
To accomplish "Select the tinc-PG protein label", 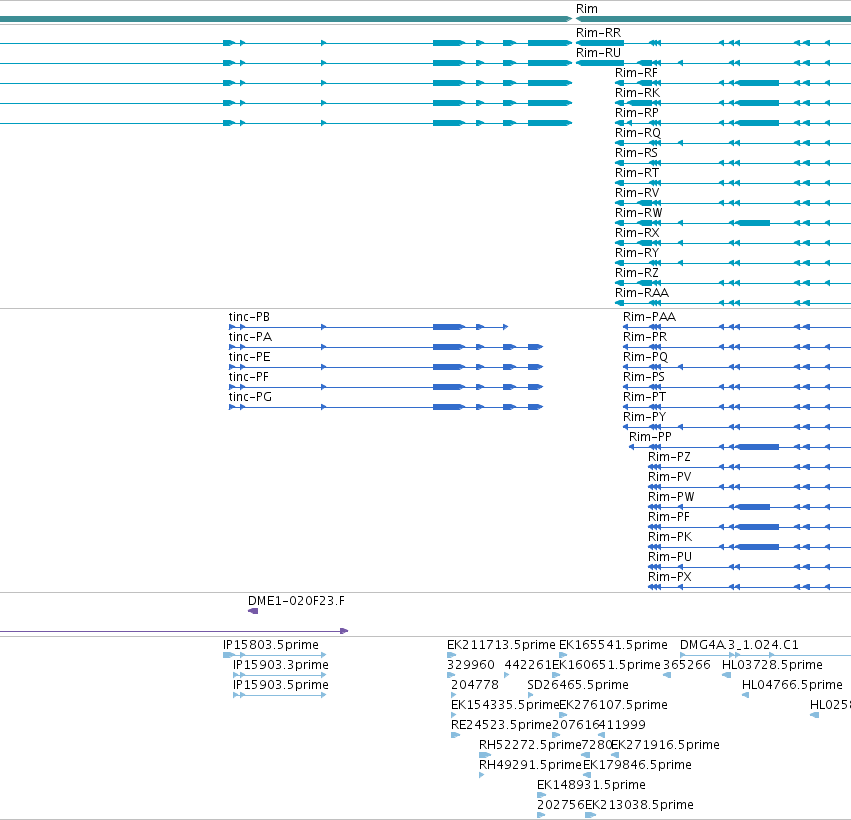I will point(250,397).
